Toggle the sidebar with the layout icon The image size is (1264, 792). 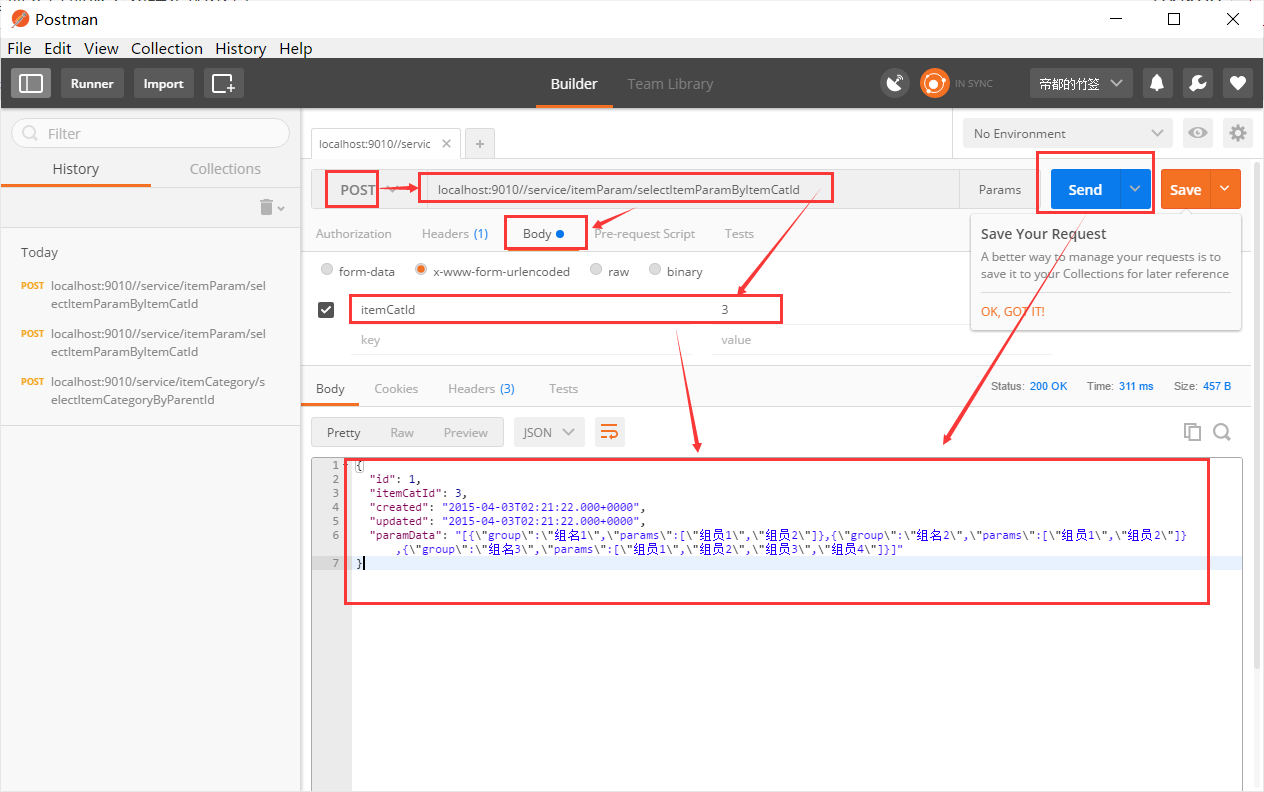click(x=31, y=83)
